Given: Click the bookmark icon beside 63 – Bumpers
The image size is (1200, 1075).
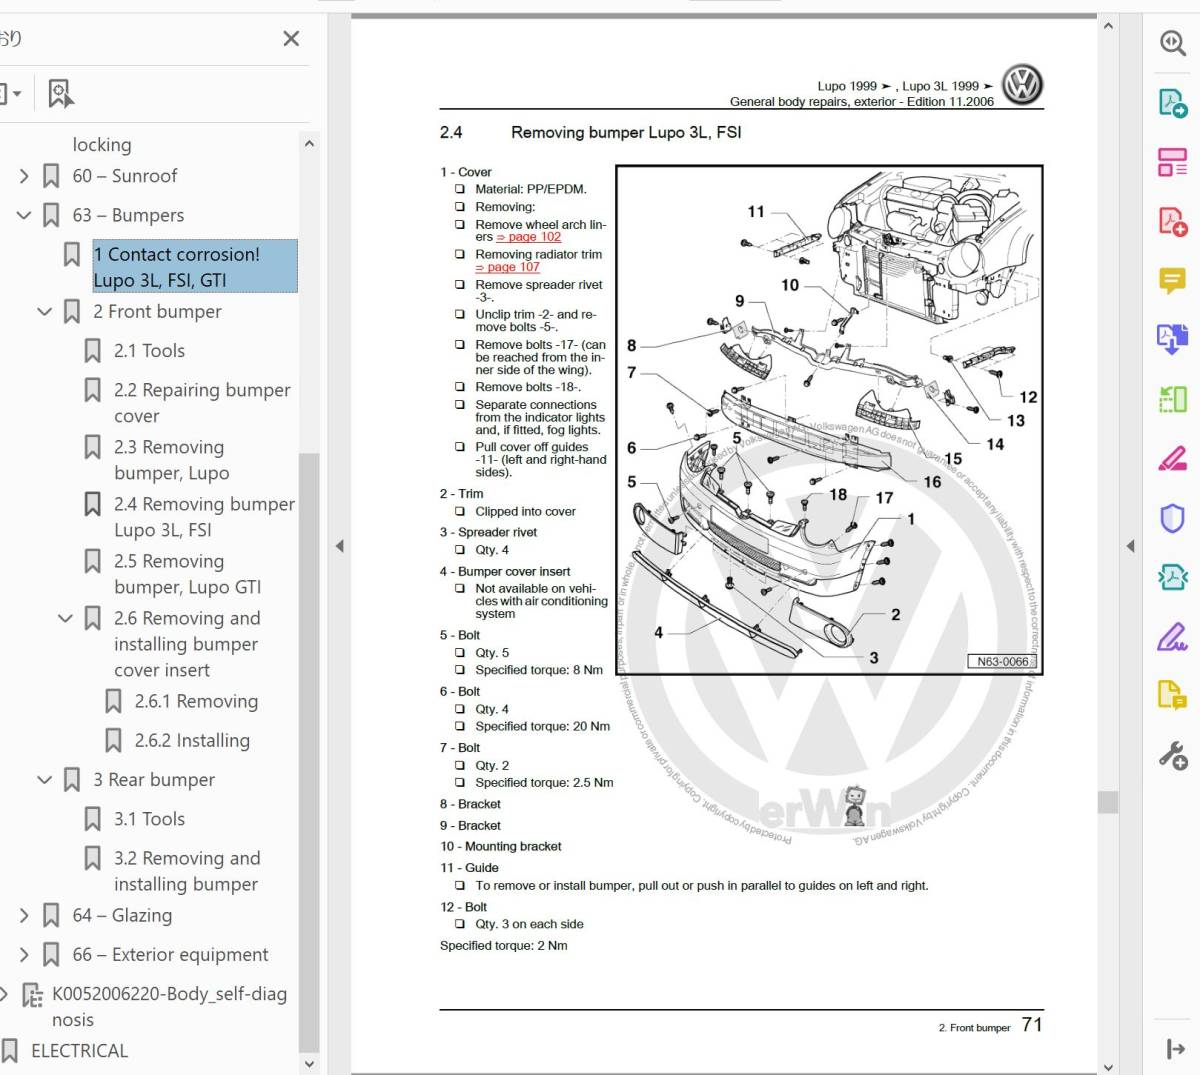Looking at the screenshot, I should (x=51, y=215).
